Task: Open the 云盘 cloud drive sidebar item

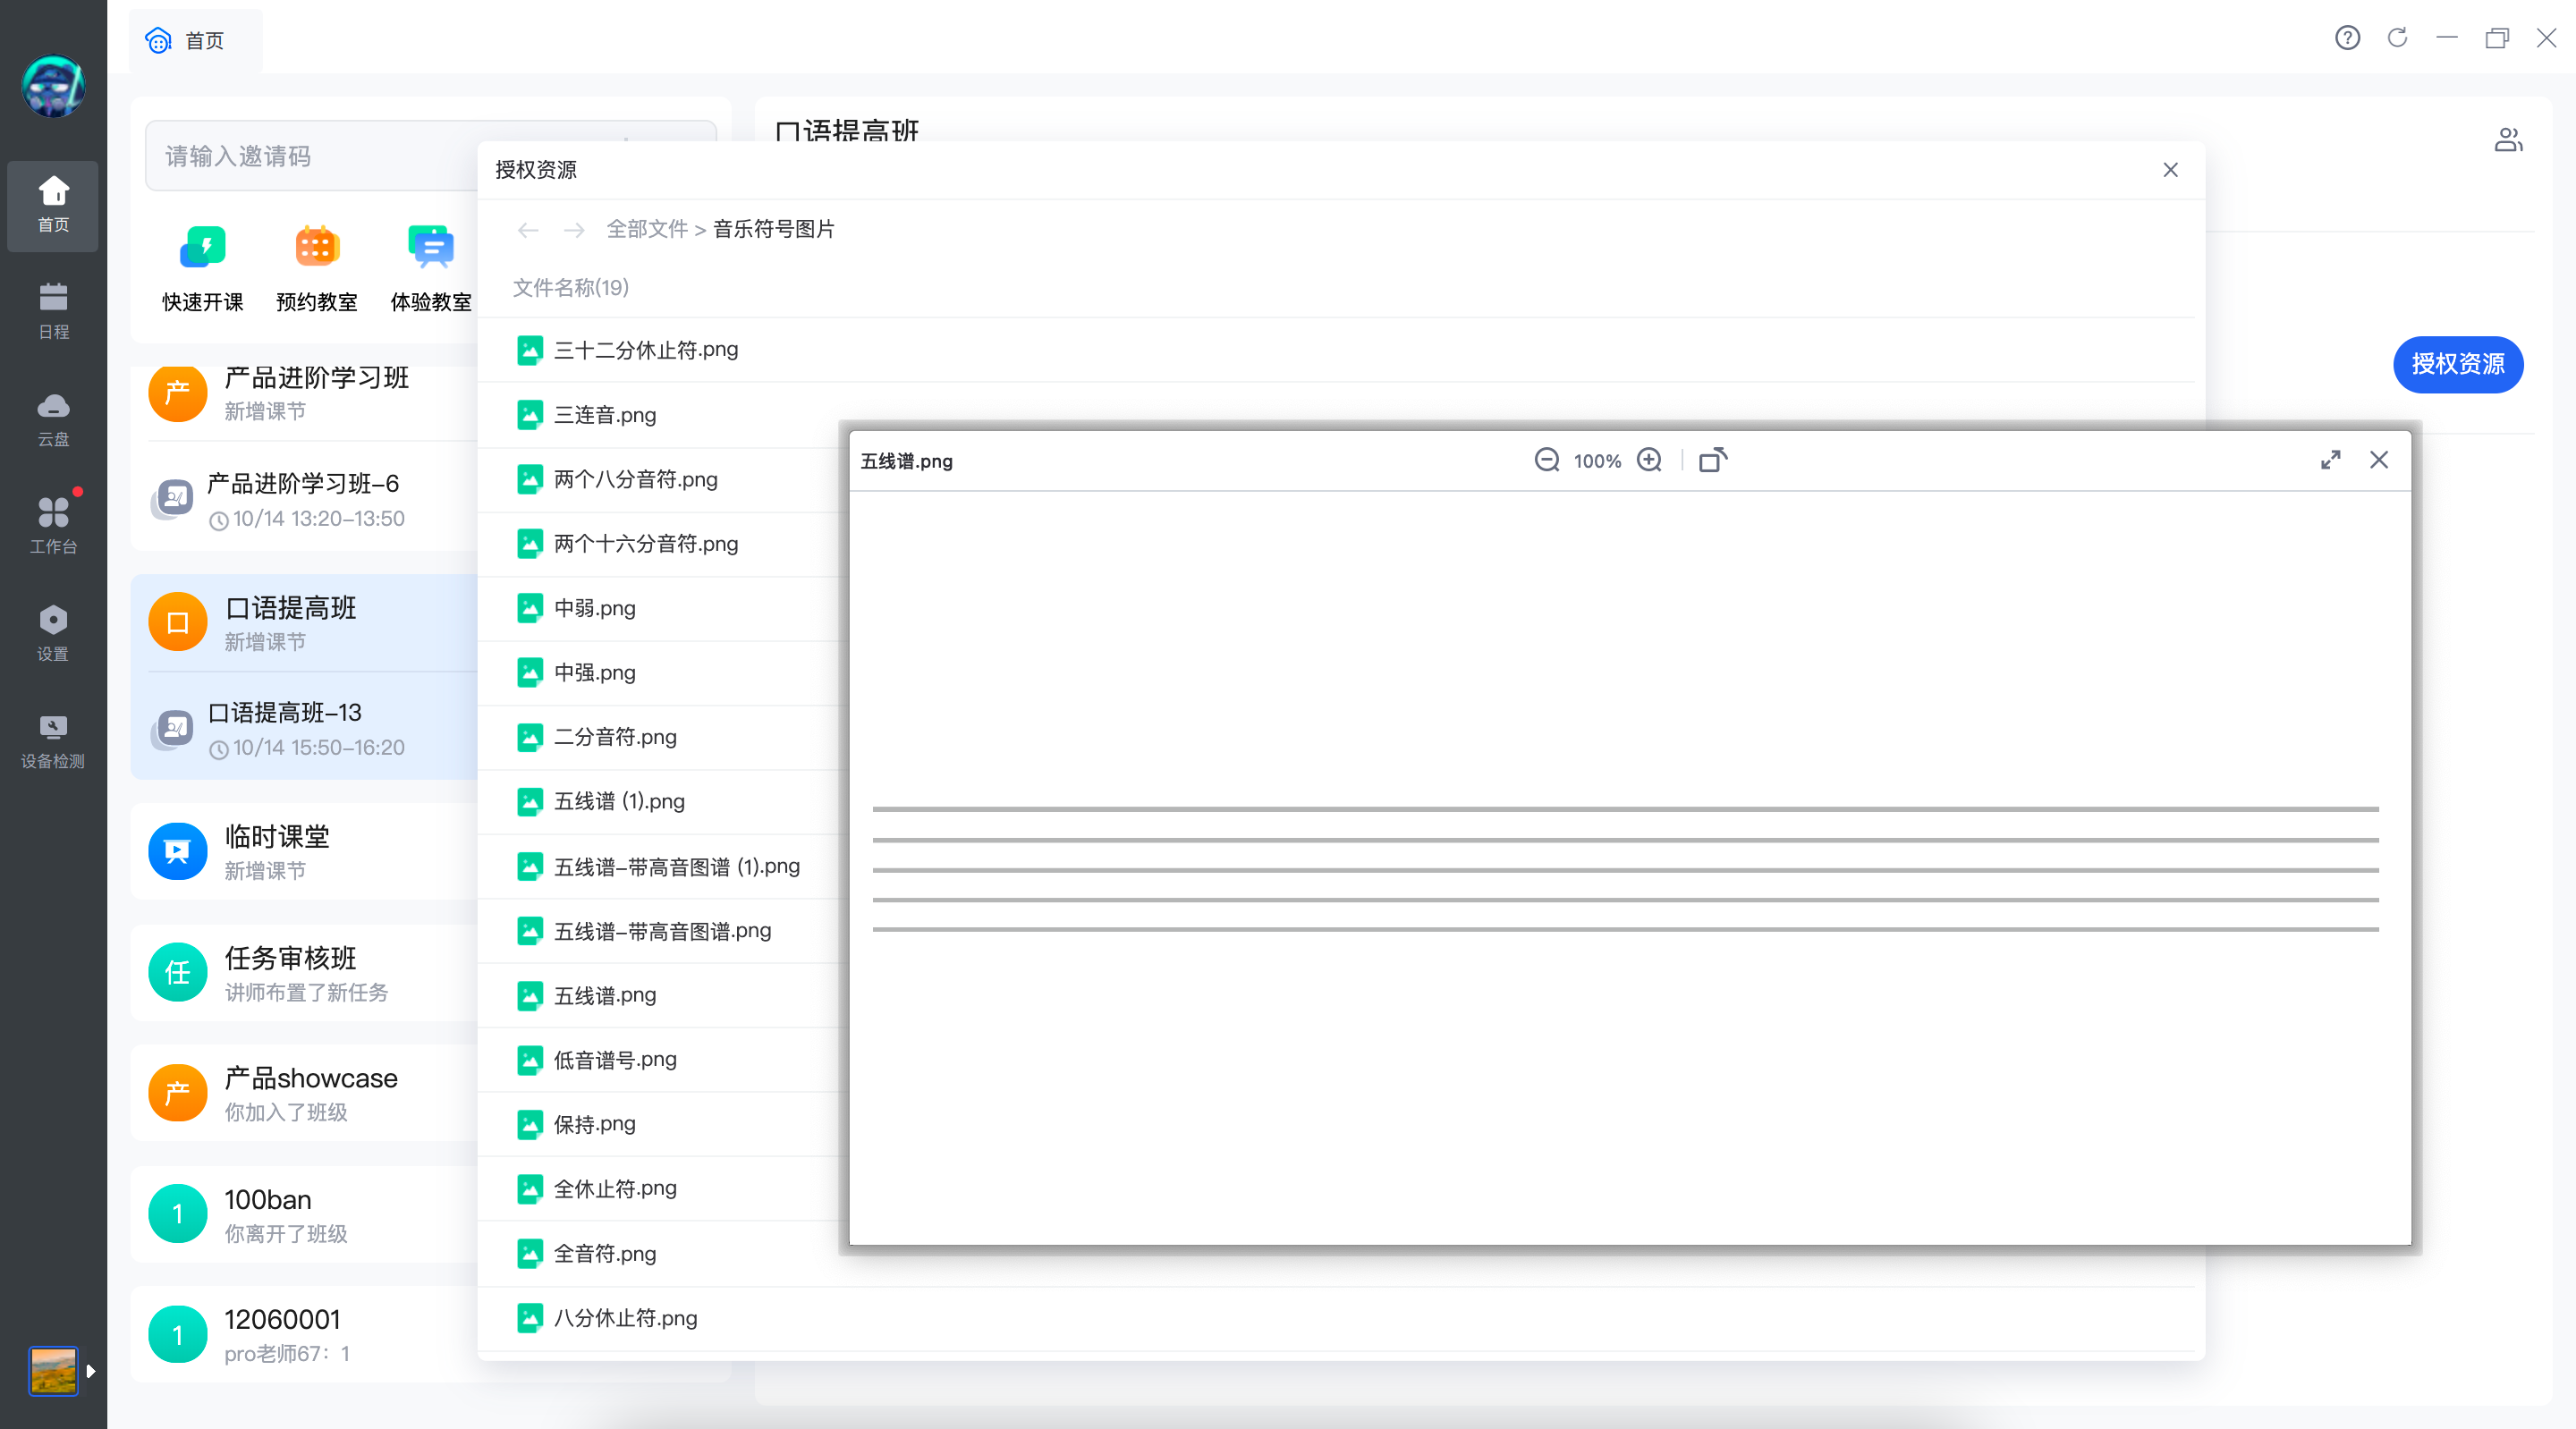Action: coord(53,420)
